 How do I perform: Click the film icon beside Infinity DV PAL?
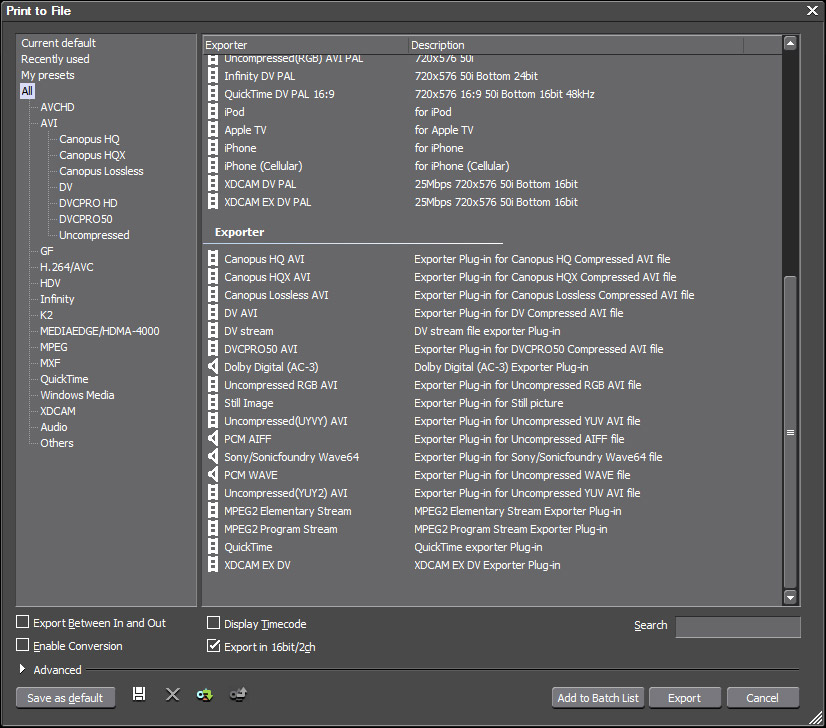click(213, 76)
